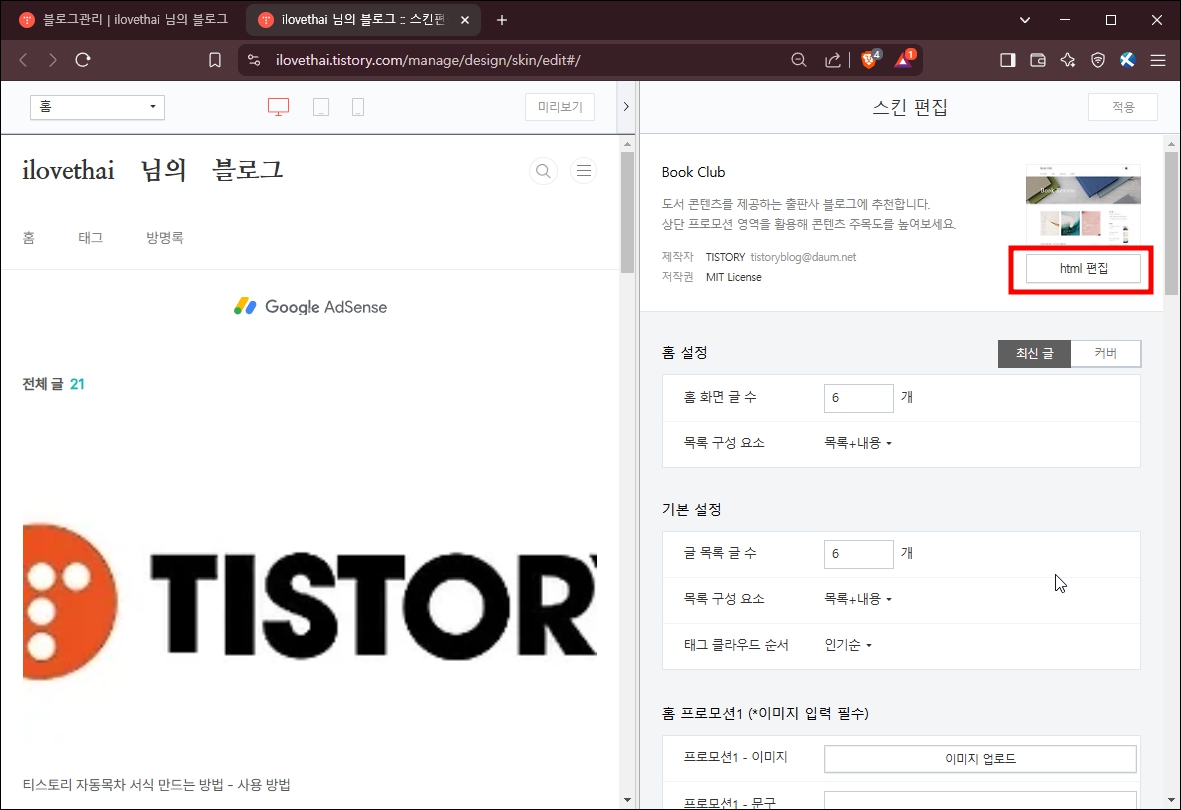Open the hamburger menu on the blog preview

point(584,171)
